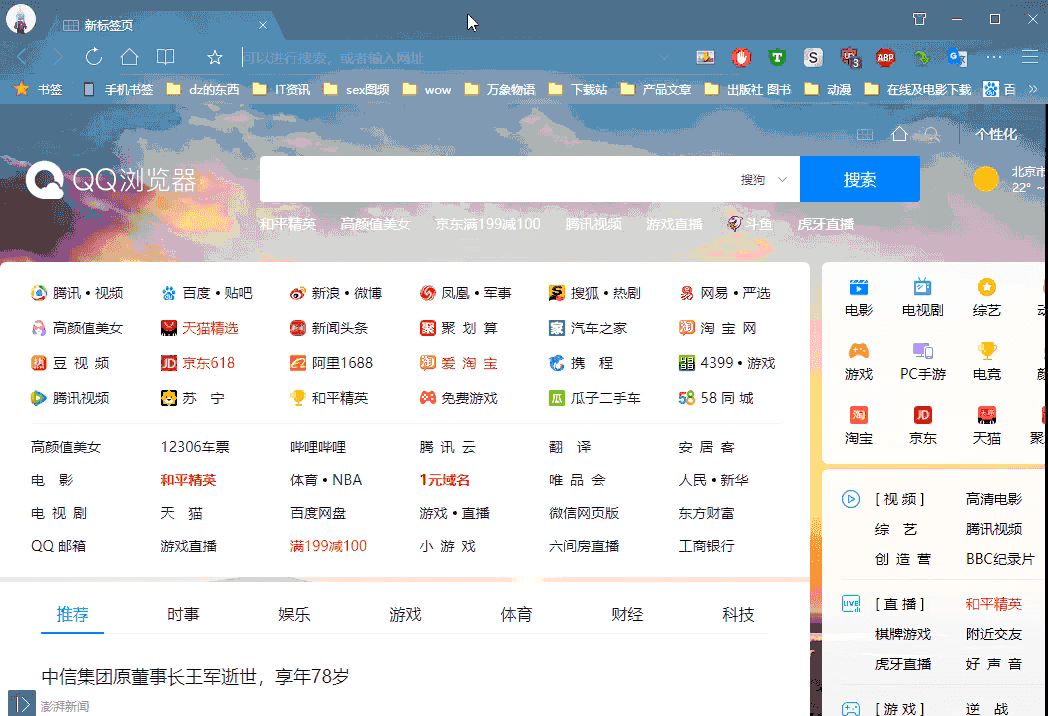Close the 新标签页 tab
Viewport: 1048px width, 716px height.
(x=263, y=25)
